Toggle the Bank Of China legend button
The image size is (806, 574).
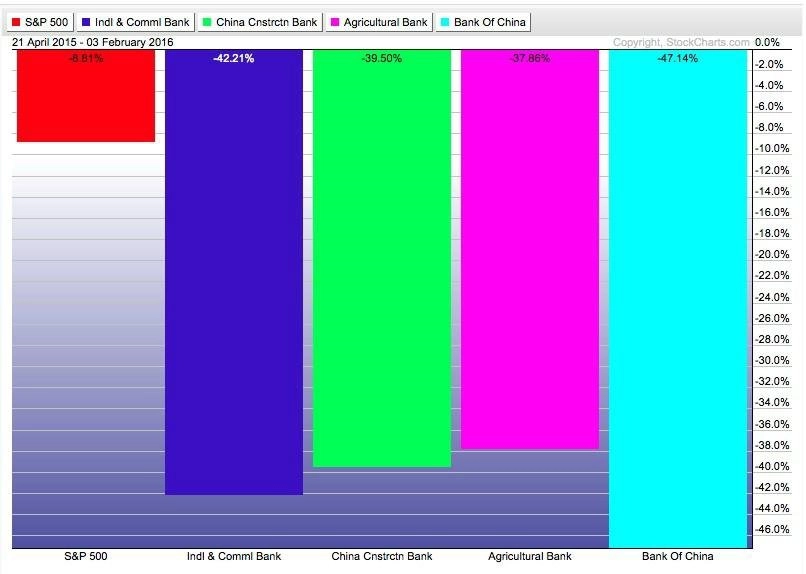[x=483, y=22]
